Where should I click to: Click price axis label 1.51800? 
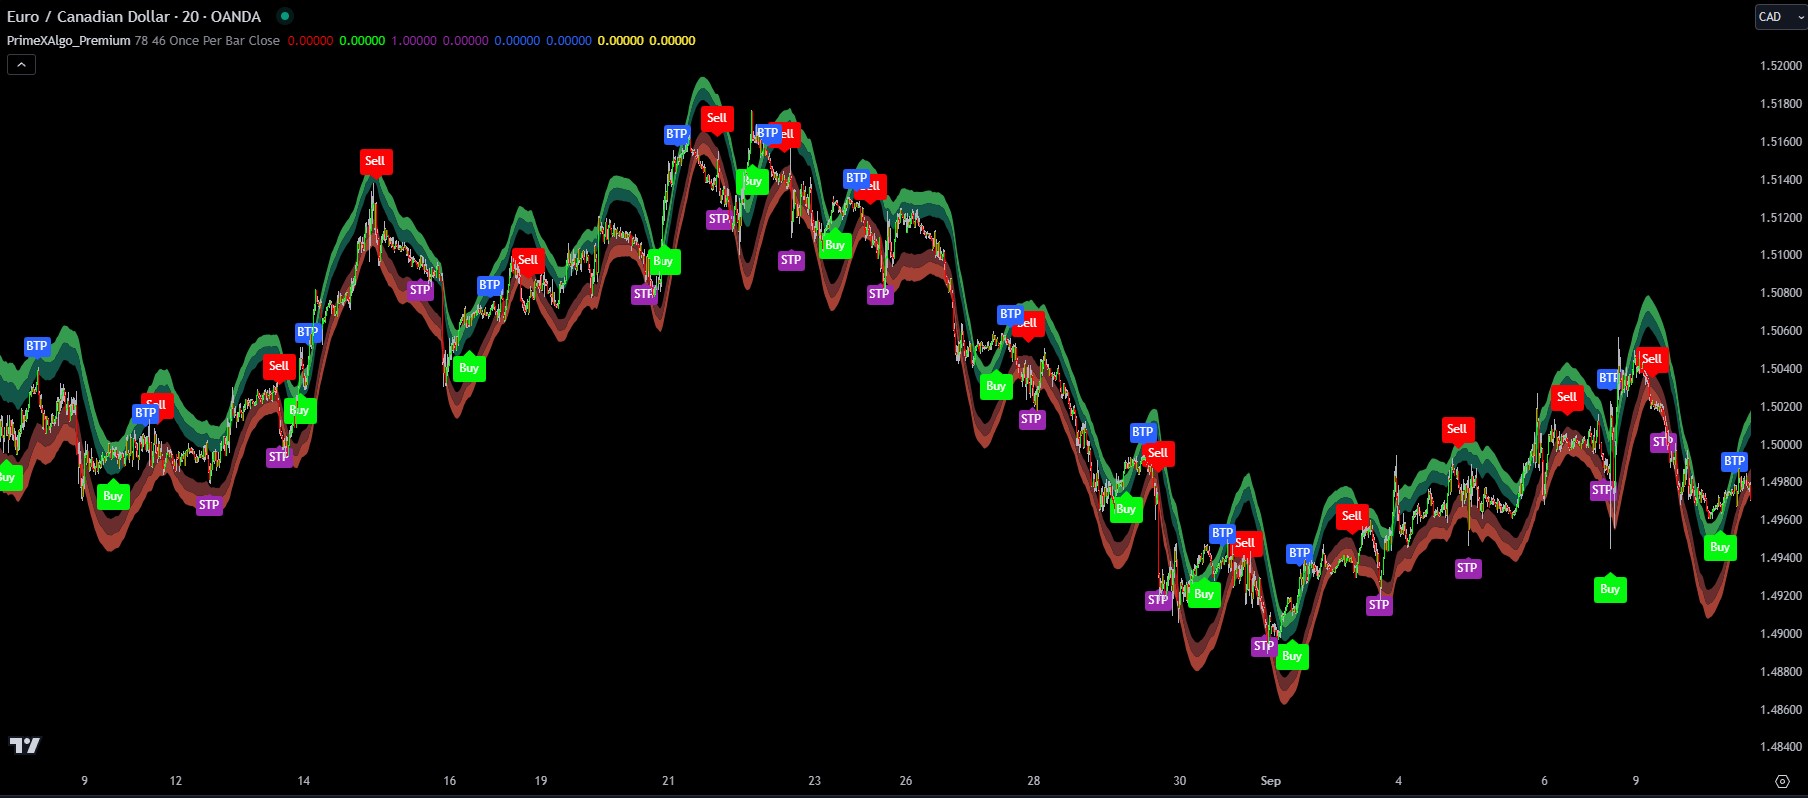coord(1781,104)
